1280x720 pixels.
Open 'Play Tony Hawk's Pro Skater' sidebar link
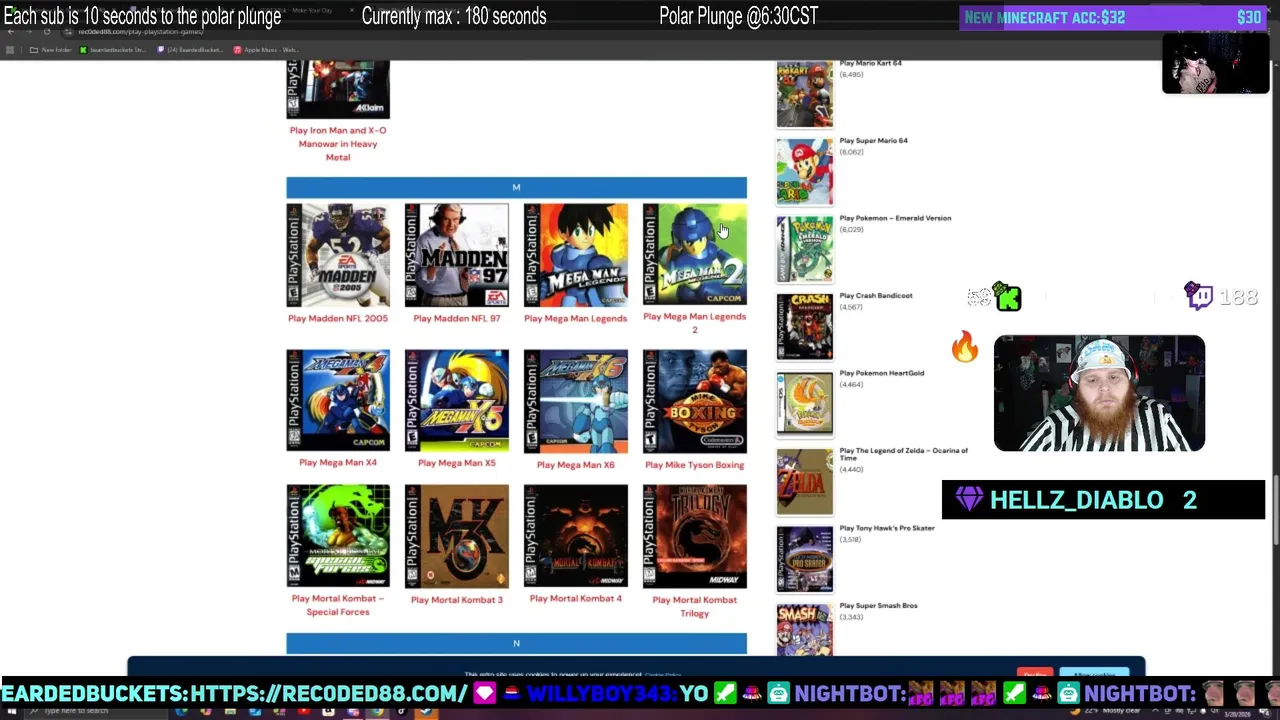tap(887, 528)
